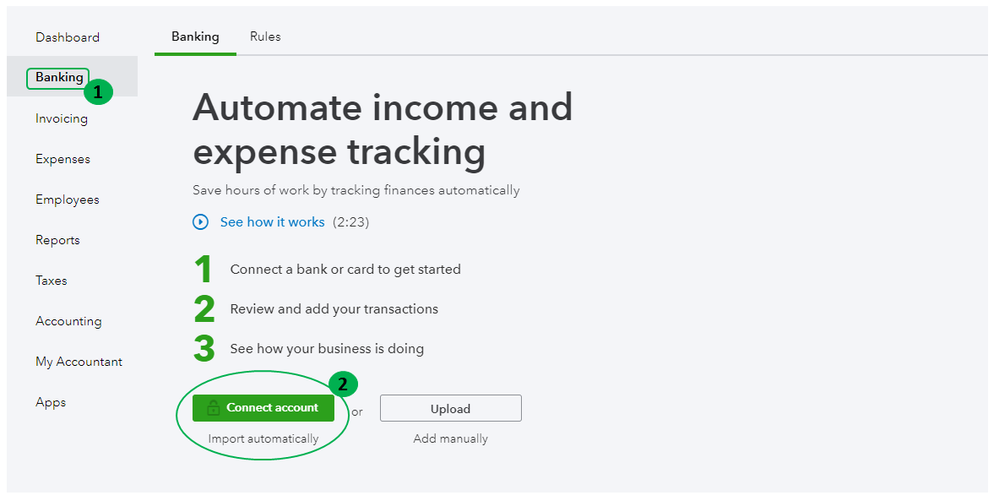Select Banking in the left navigation
The height and width of the screenshot is (502, 999).
coord(59,78)
